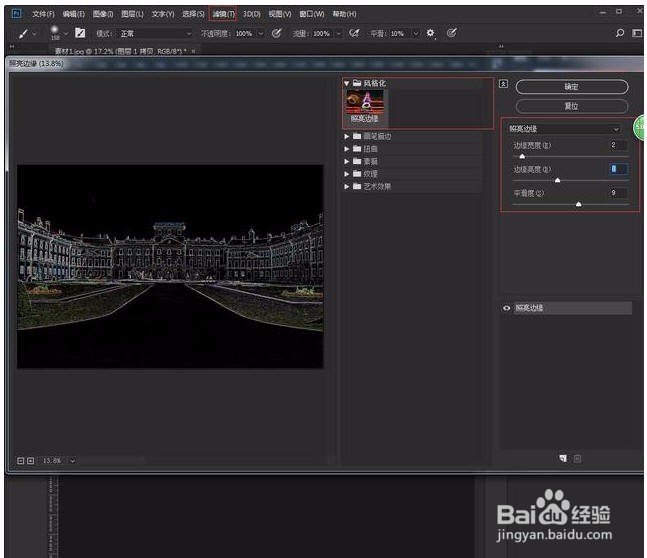Open the workspace switcher icon

(x=637, y=33)
